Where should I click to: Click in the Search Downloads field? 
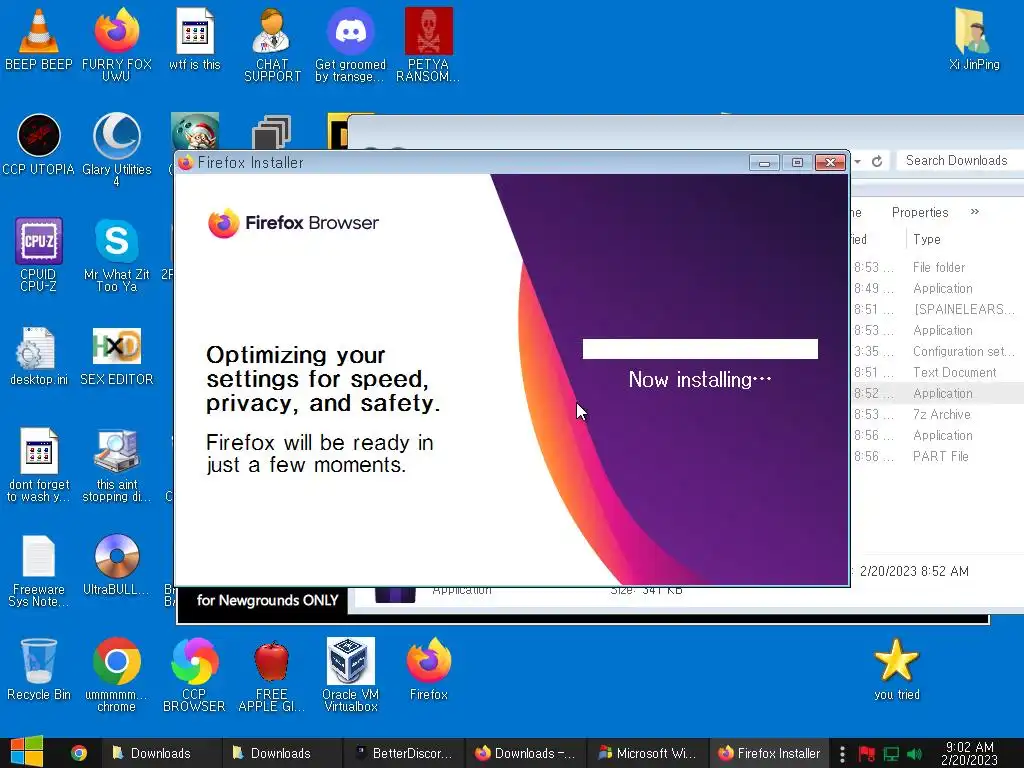click(960, 161)
